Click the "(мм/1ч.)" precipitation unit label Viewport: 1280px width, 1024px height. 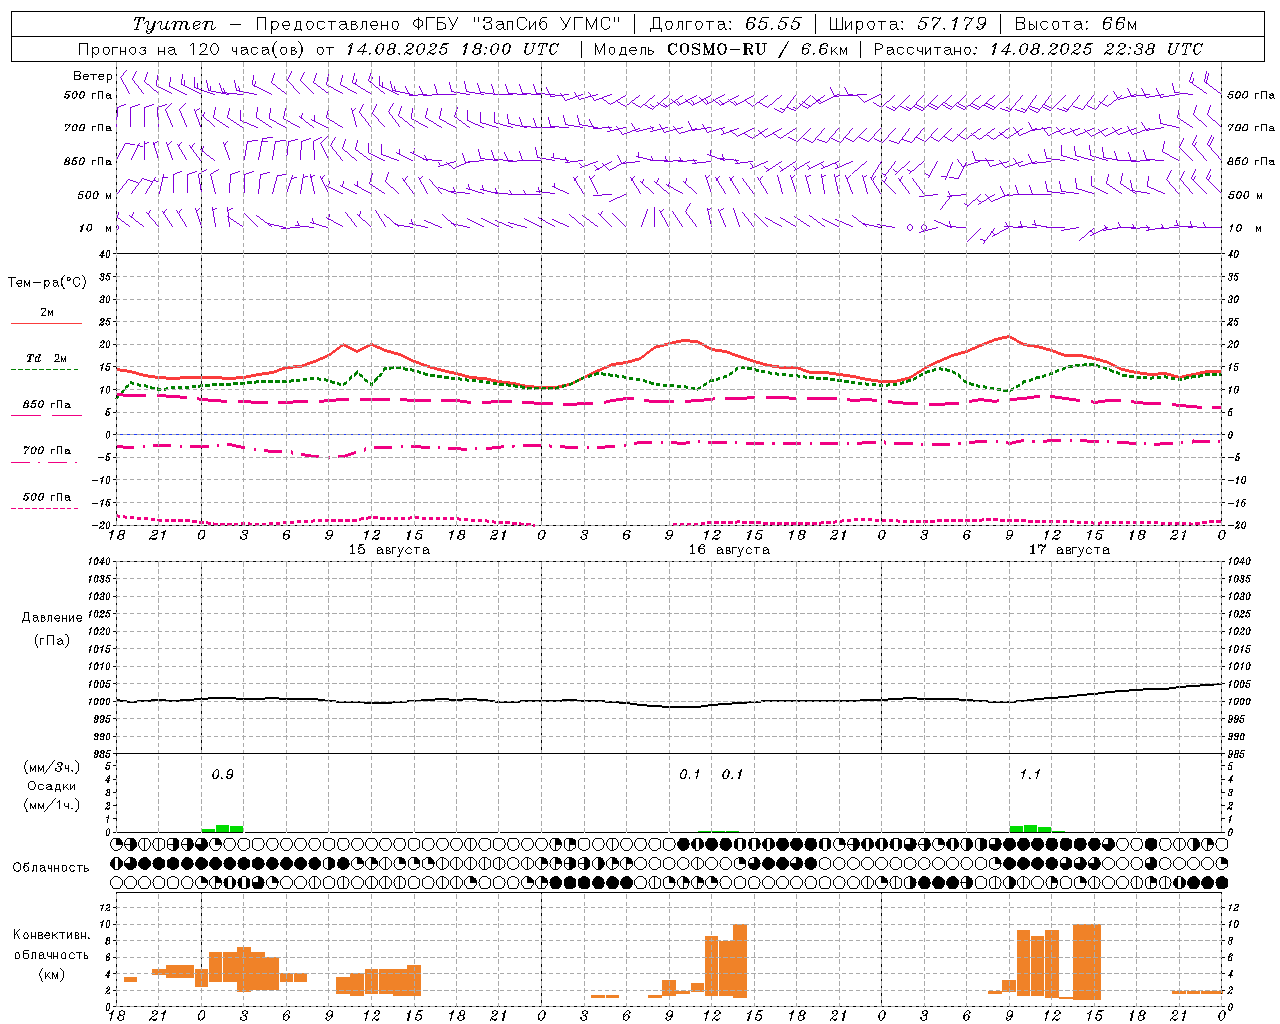[x=53, y=805]
